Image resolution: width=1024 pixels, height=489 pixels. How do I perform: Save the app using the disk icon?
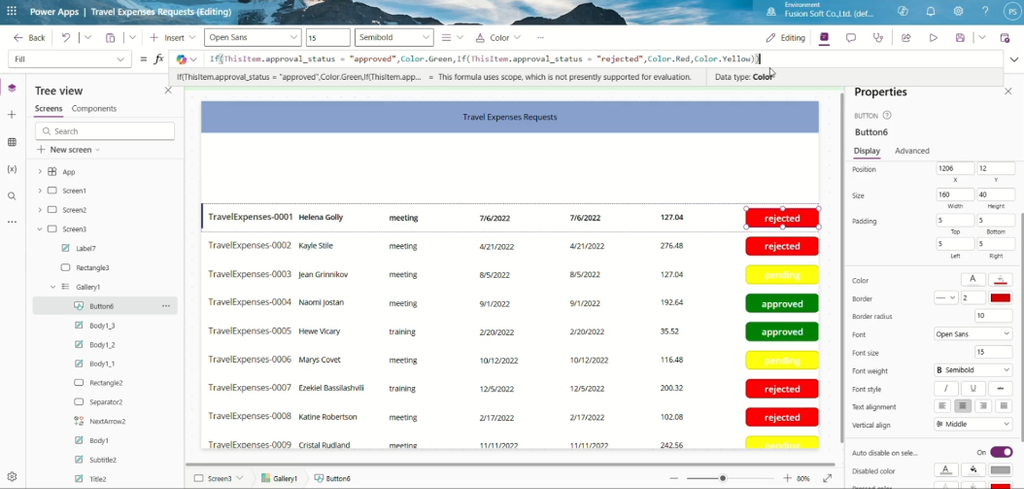click(960, 38)
